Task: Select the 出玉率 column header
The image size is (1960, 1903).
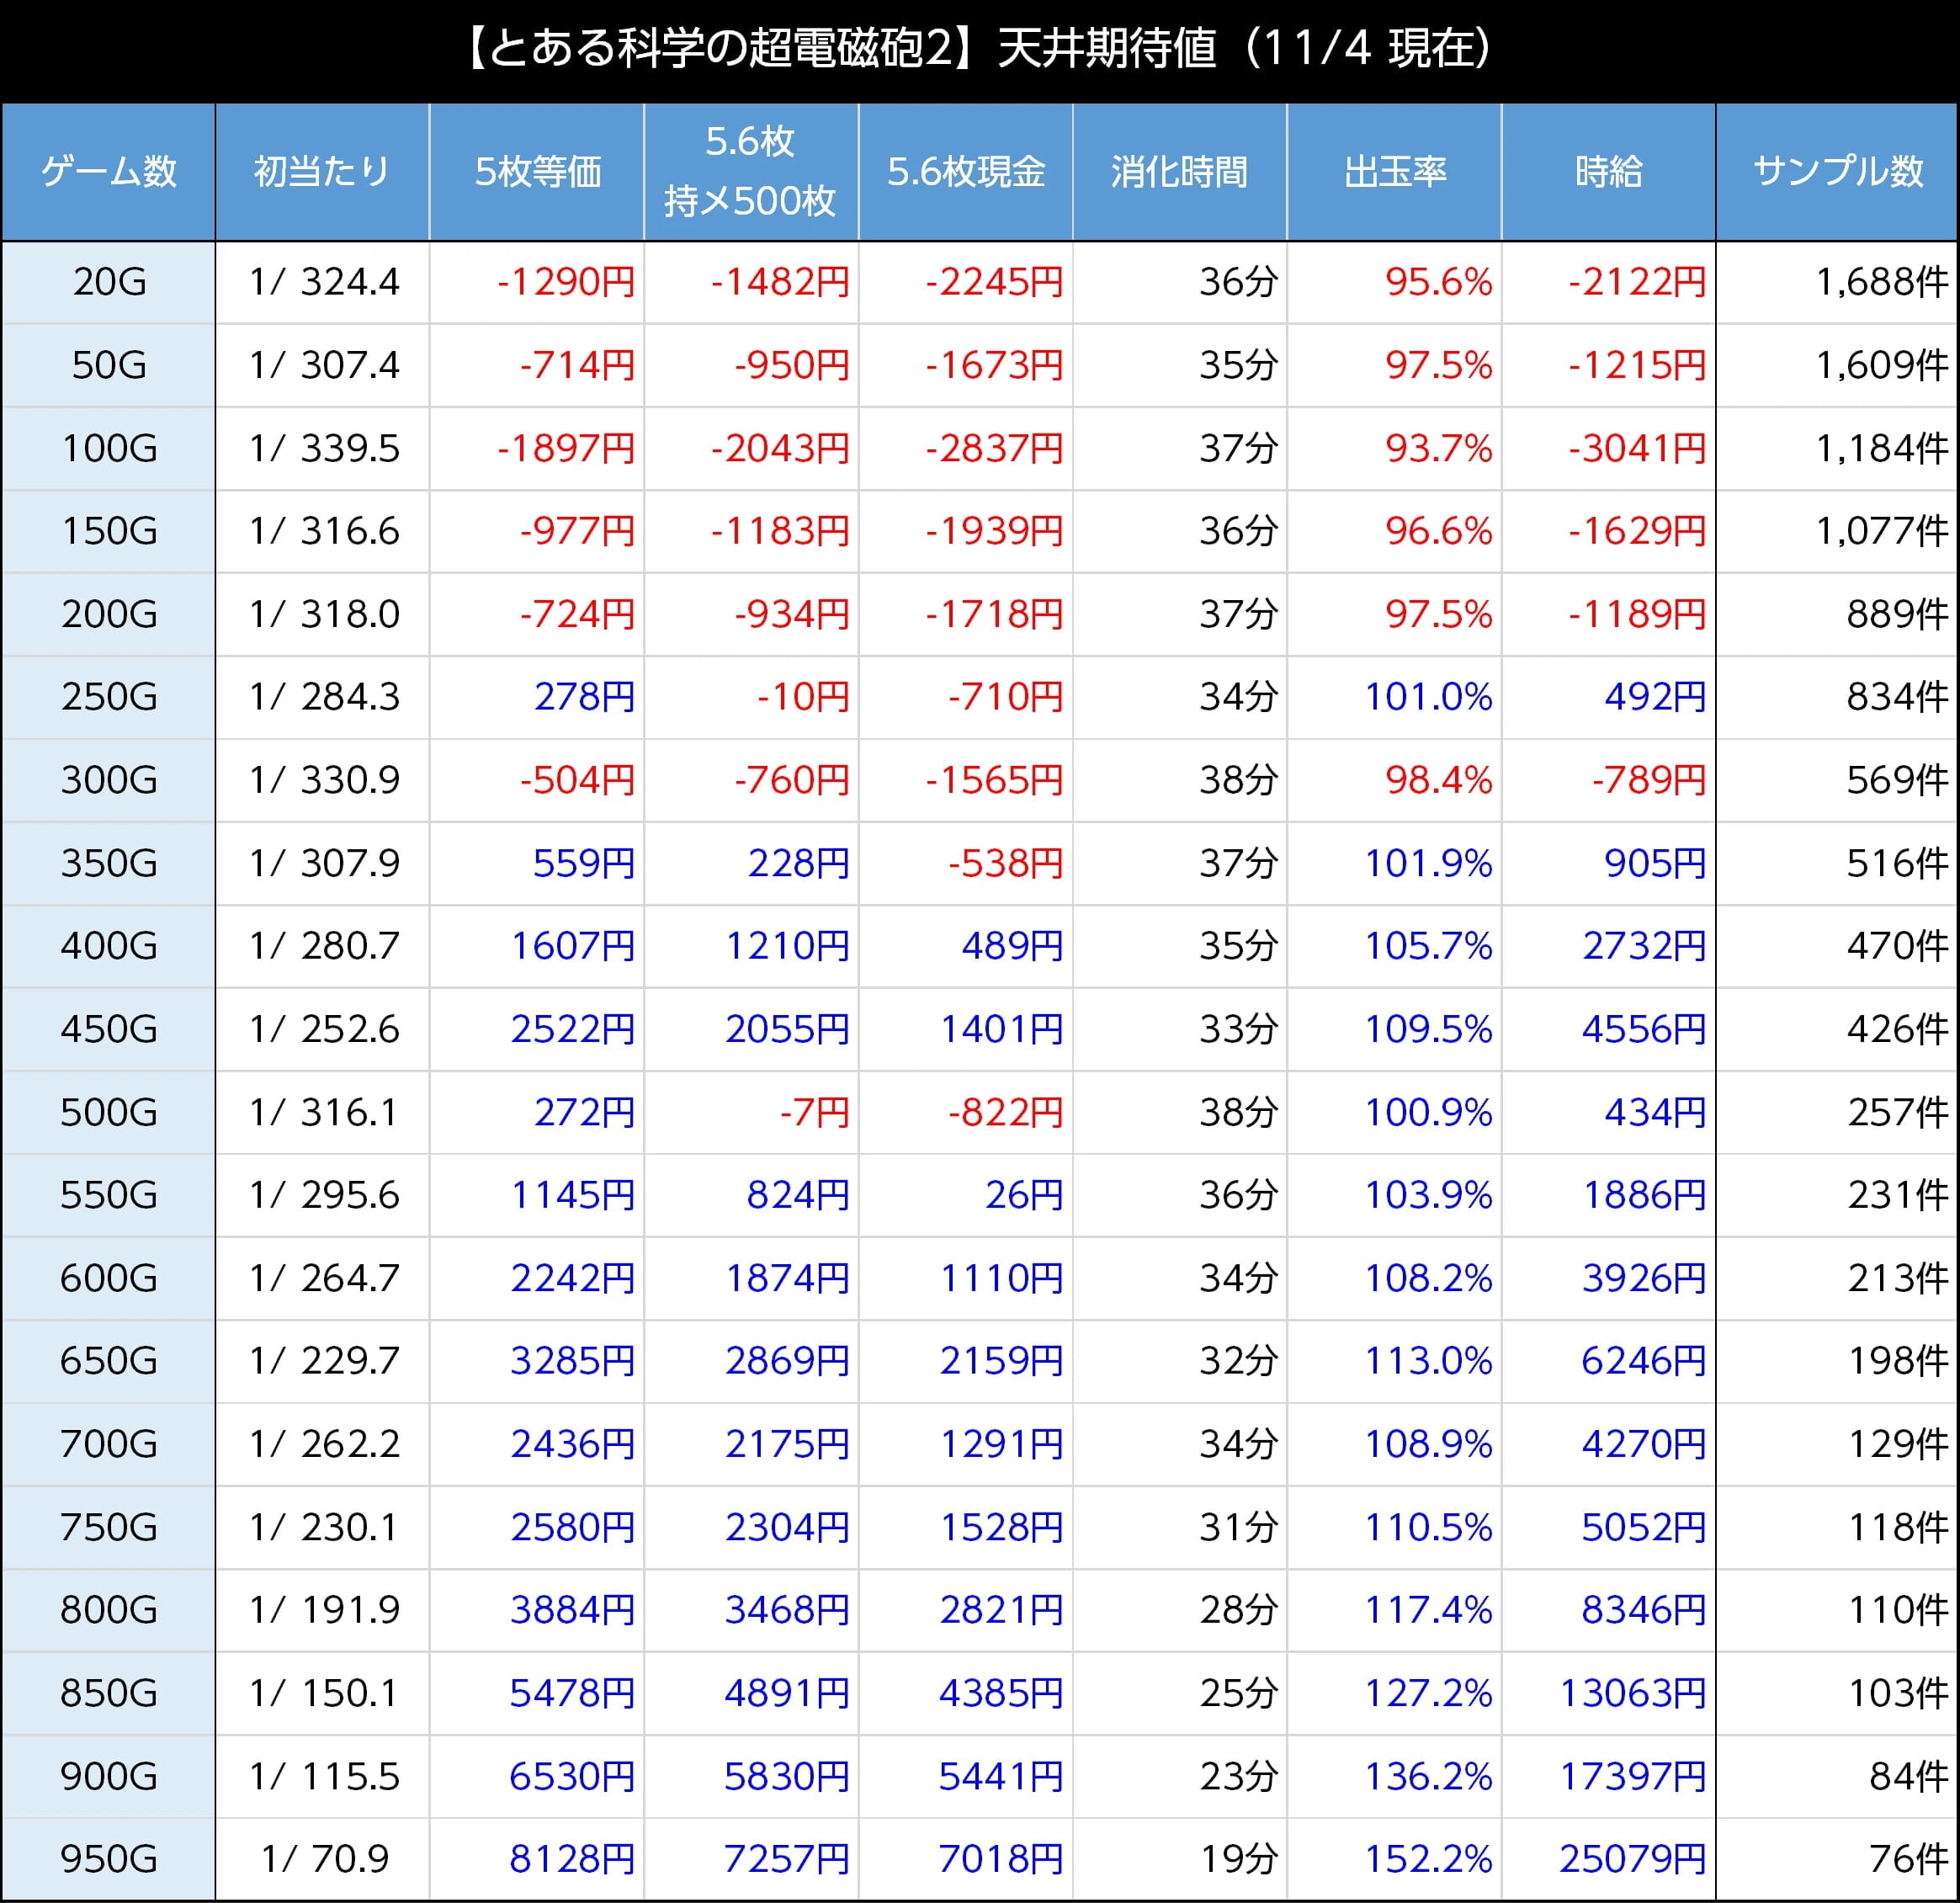Action: click(1394, 172)
